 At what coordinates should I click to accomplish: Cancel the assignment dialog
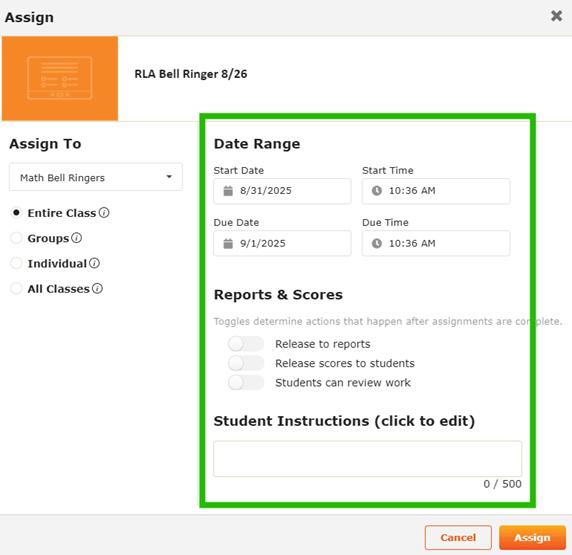point(458,537)
